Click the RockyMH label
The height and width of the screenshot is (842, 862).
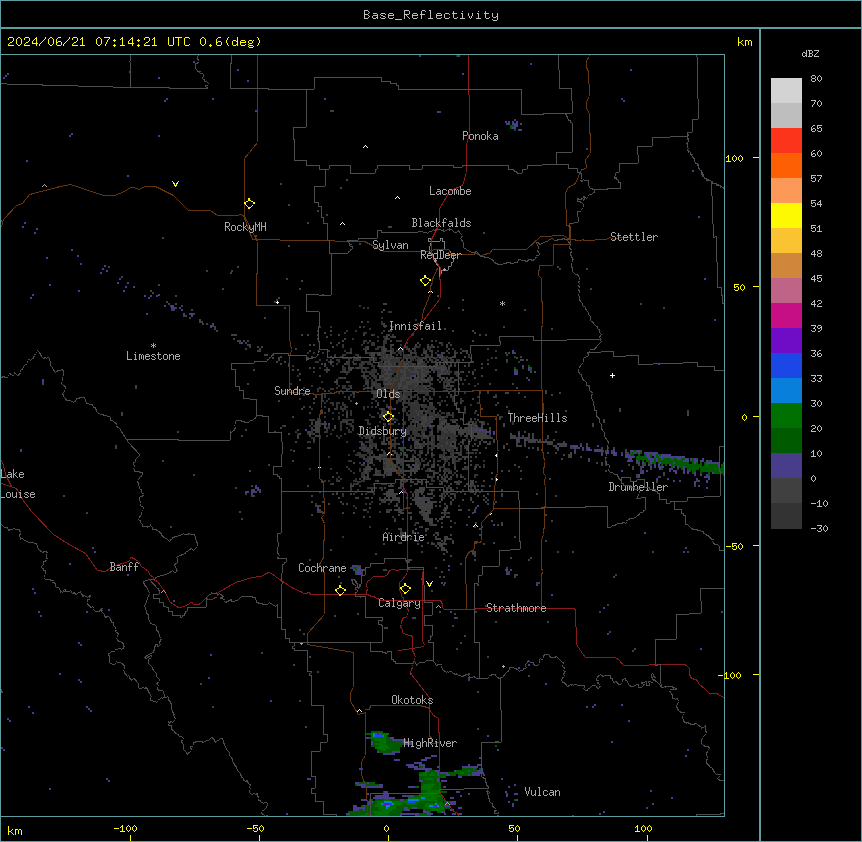pyautogui.click(x=245, y=226)
